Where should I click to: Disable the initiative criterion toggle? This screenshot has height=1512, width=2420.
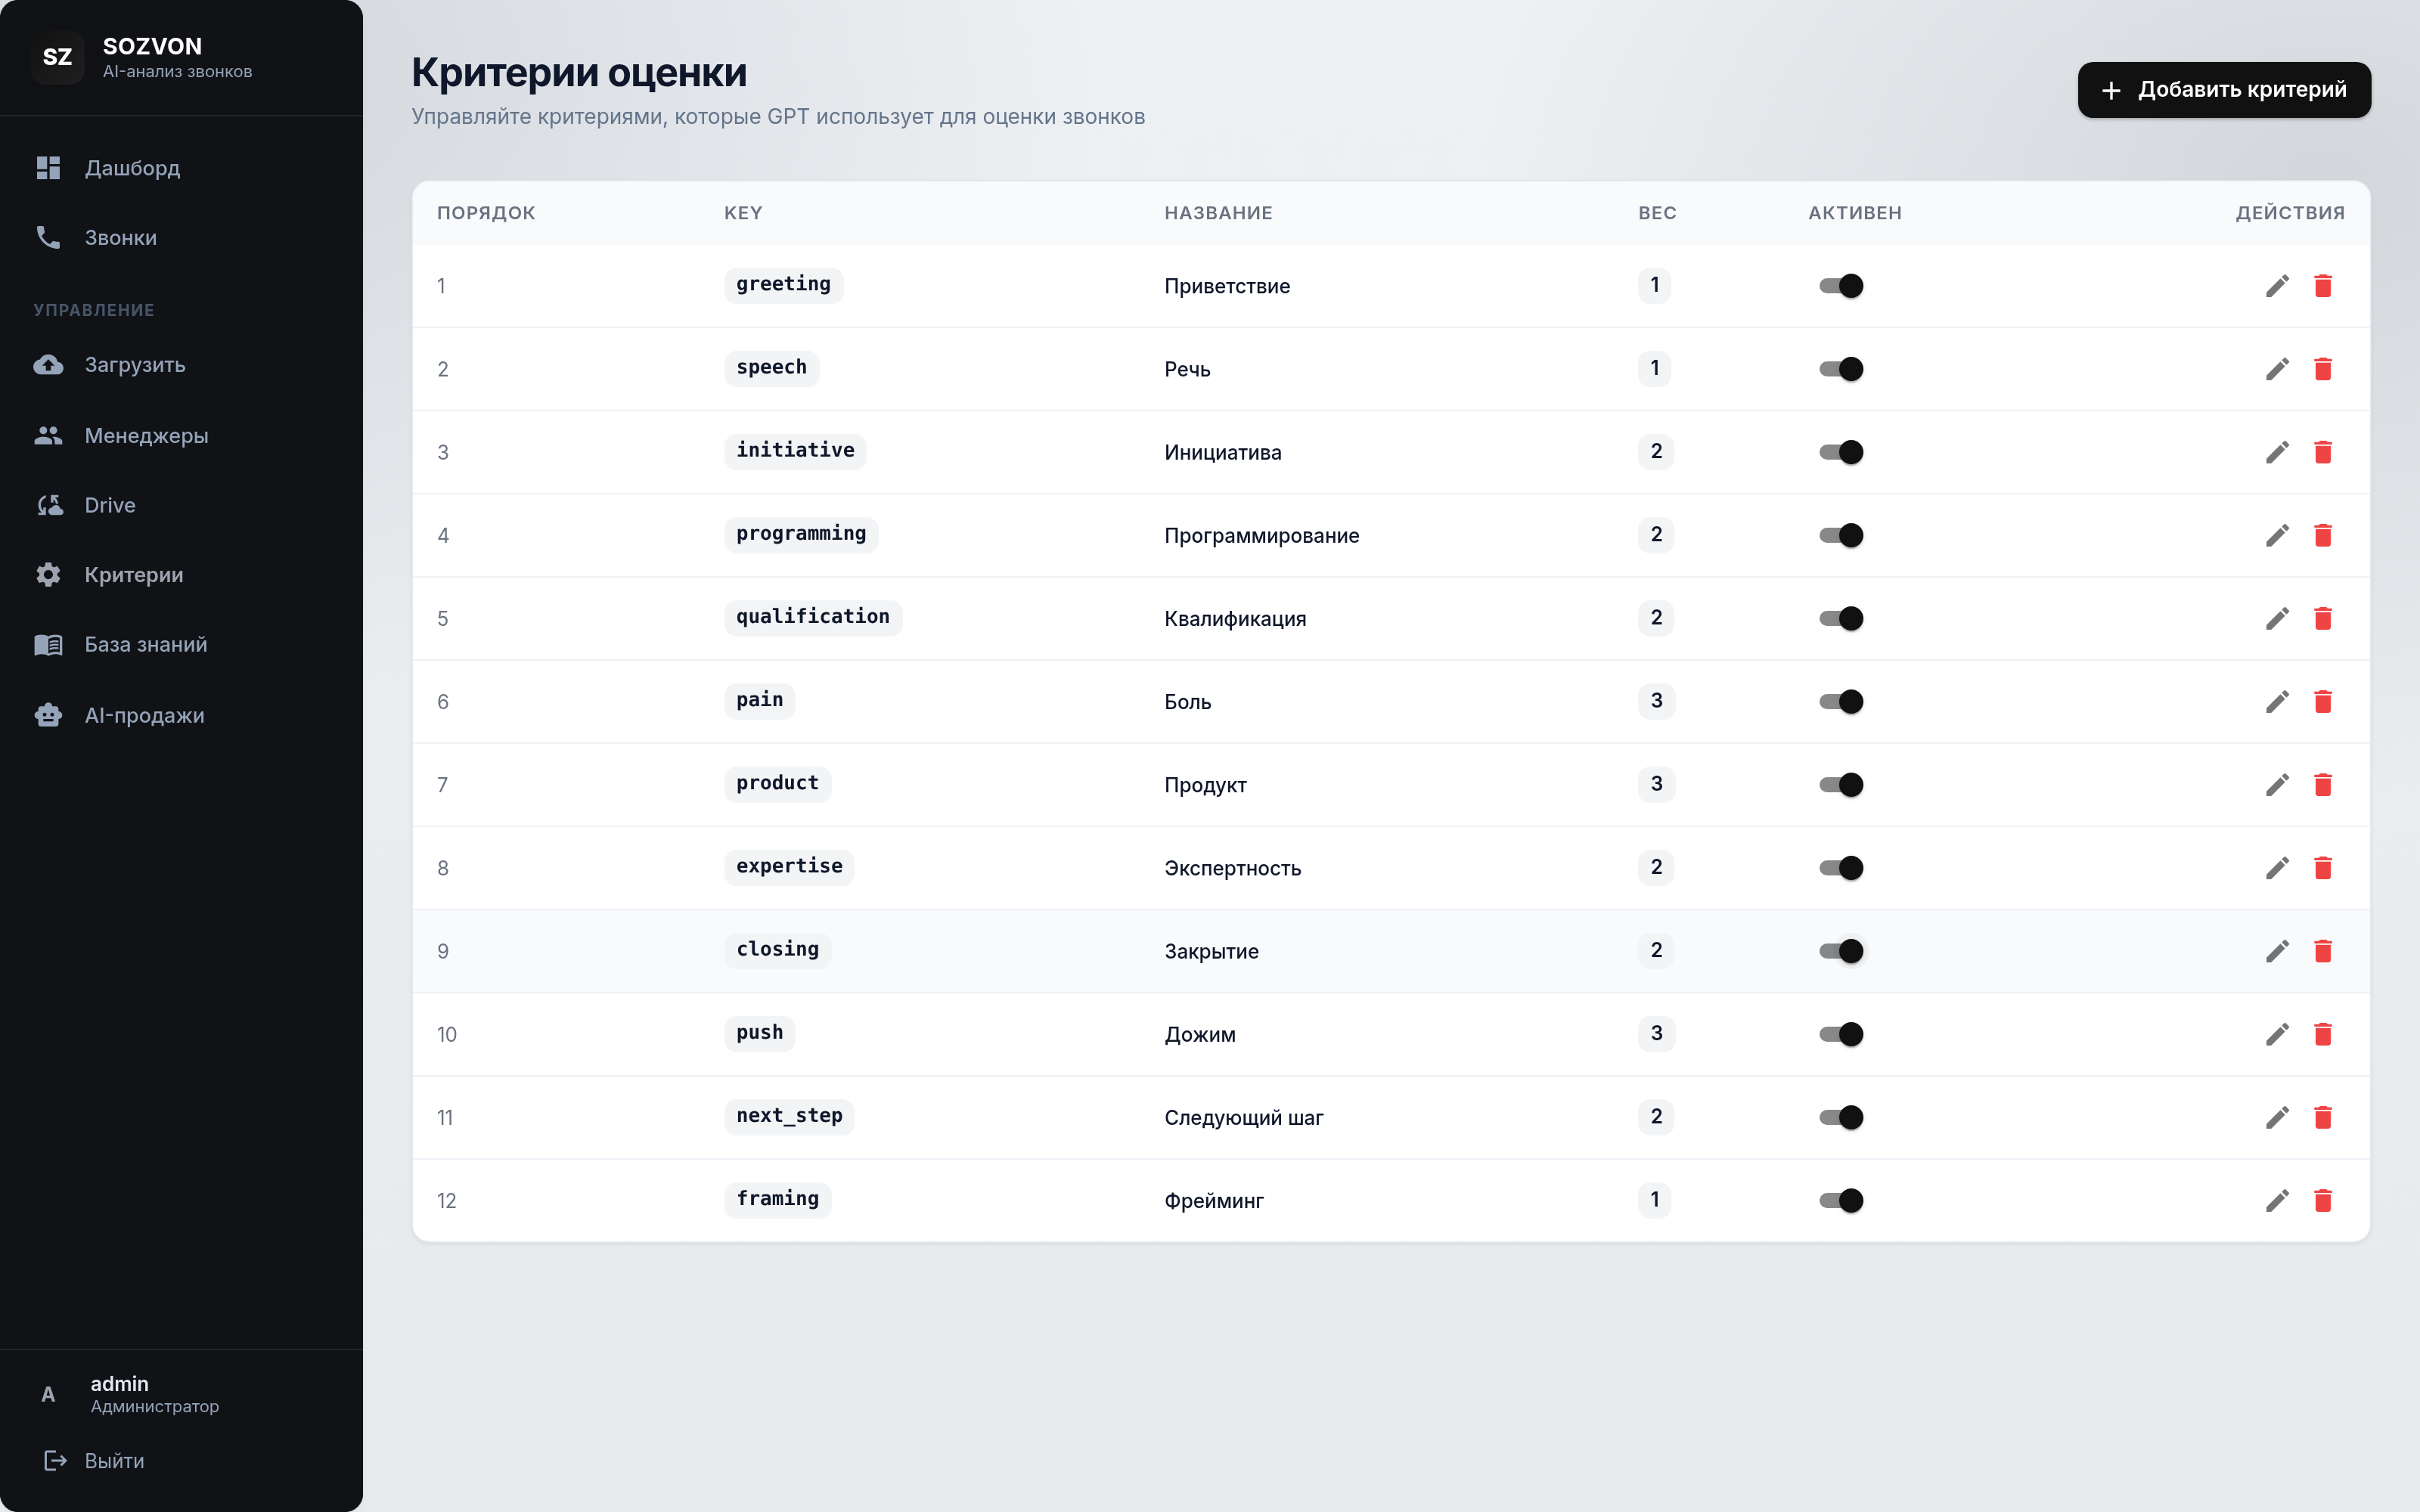pyautogui.click(x=1841, y=452)
